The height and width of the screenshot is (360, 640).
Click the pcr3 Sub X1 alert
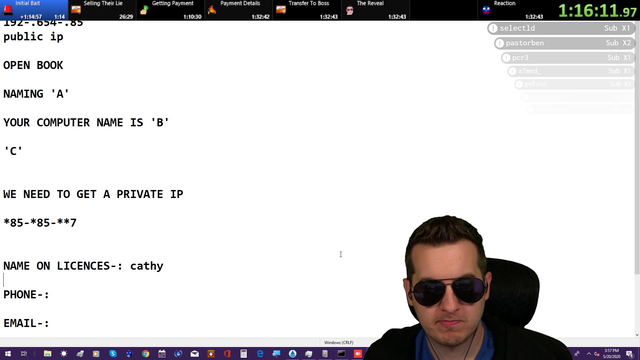pyautogui.click(x=568, y=58)
